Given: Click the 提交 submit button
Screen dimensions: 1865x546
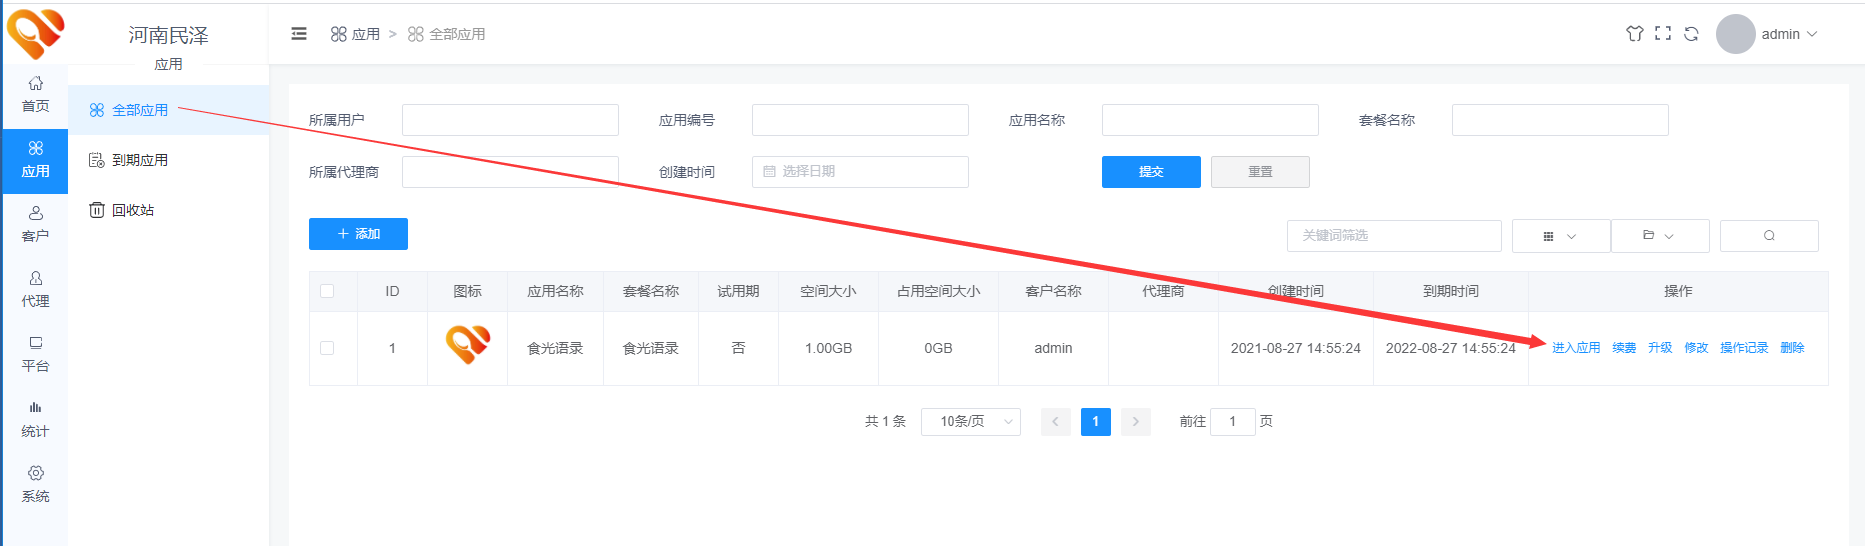Looking at the screenshot, I should tap(1151, 172).
